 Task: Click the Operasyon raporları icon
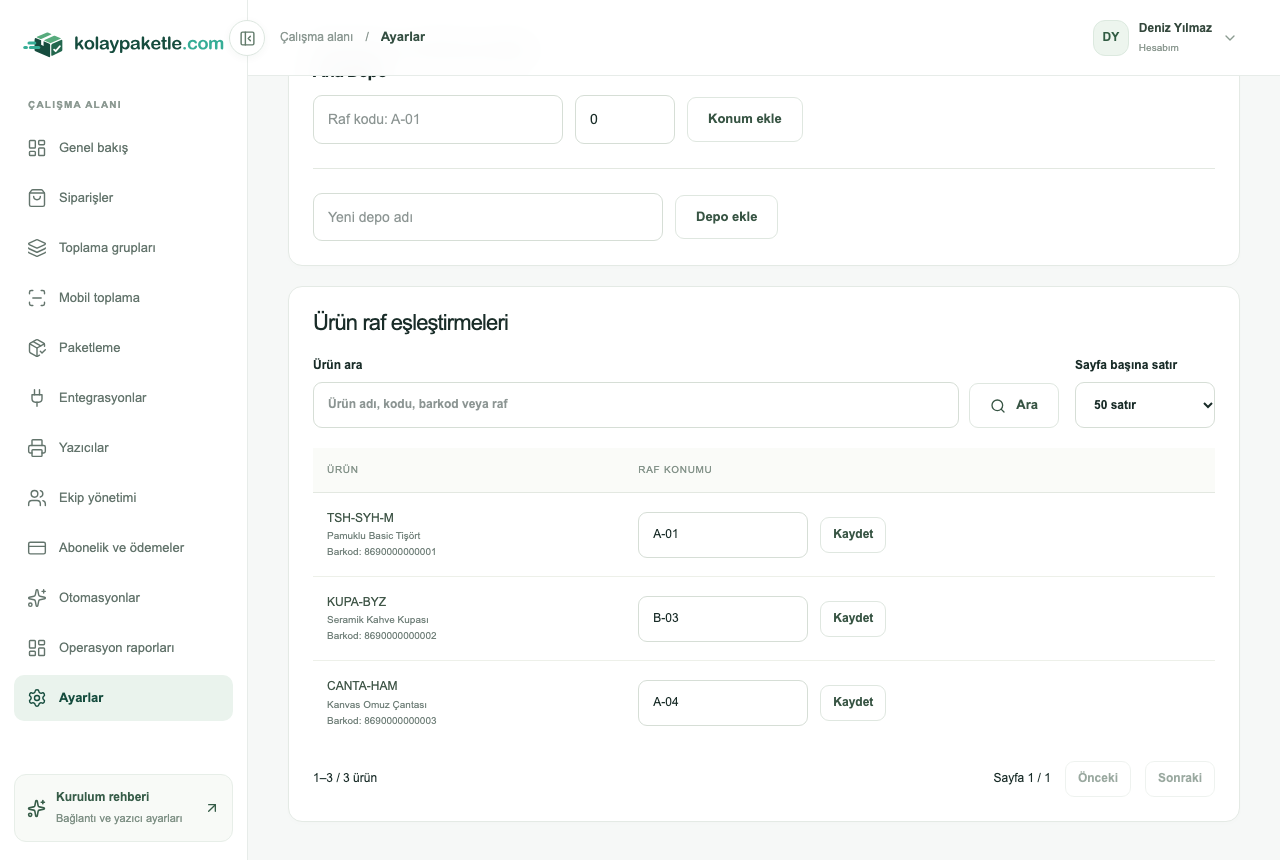pyautogui.click(x=37, y=648)
